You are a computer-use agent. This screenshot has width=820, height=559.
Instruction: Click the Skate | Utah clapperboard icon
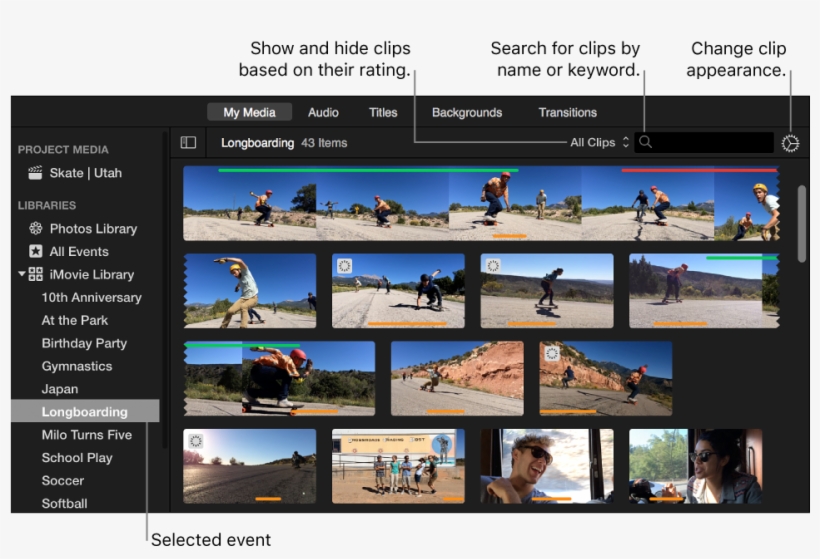36,173
